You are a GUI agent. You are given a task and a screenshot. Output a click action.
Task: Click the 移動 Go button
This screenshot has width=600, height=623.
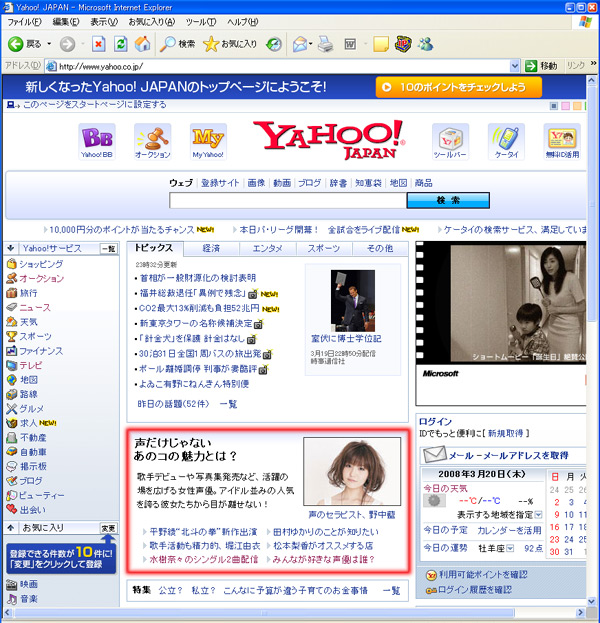tap(542, 66)
